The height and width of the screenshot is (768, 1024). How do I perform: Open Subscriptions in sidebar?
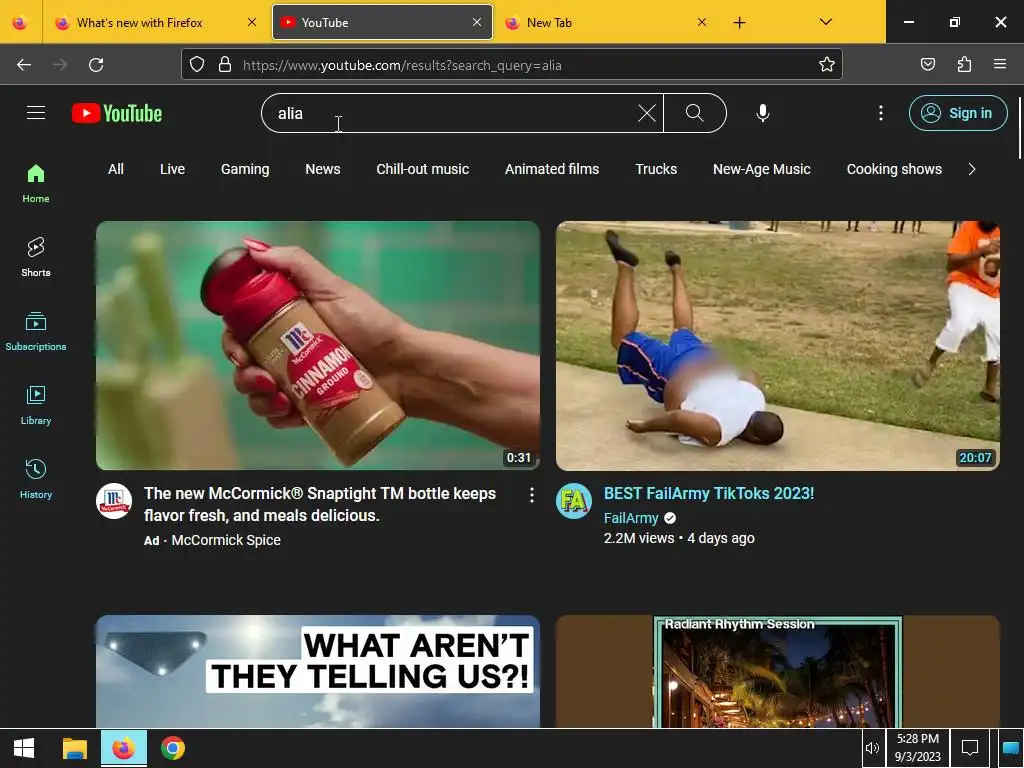[36, 332]
